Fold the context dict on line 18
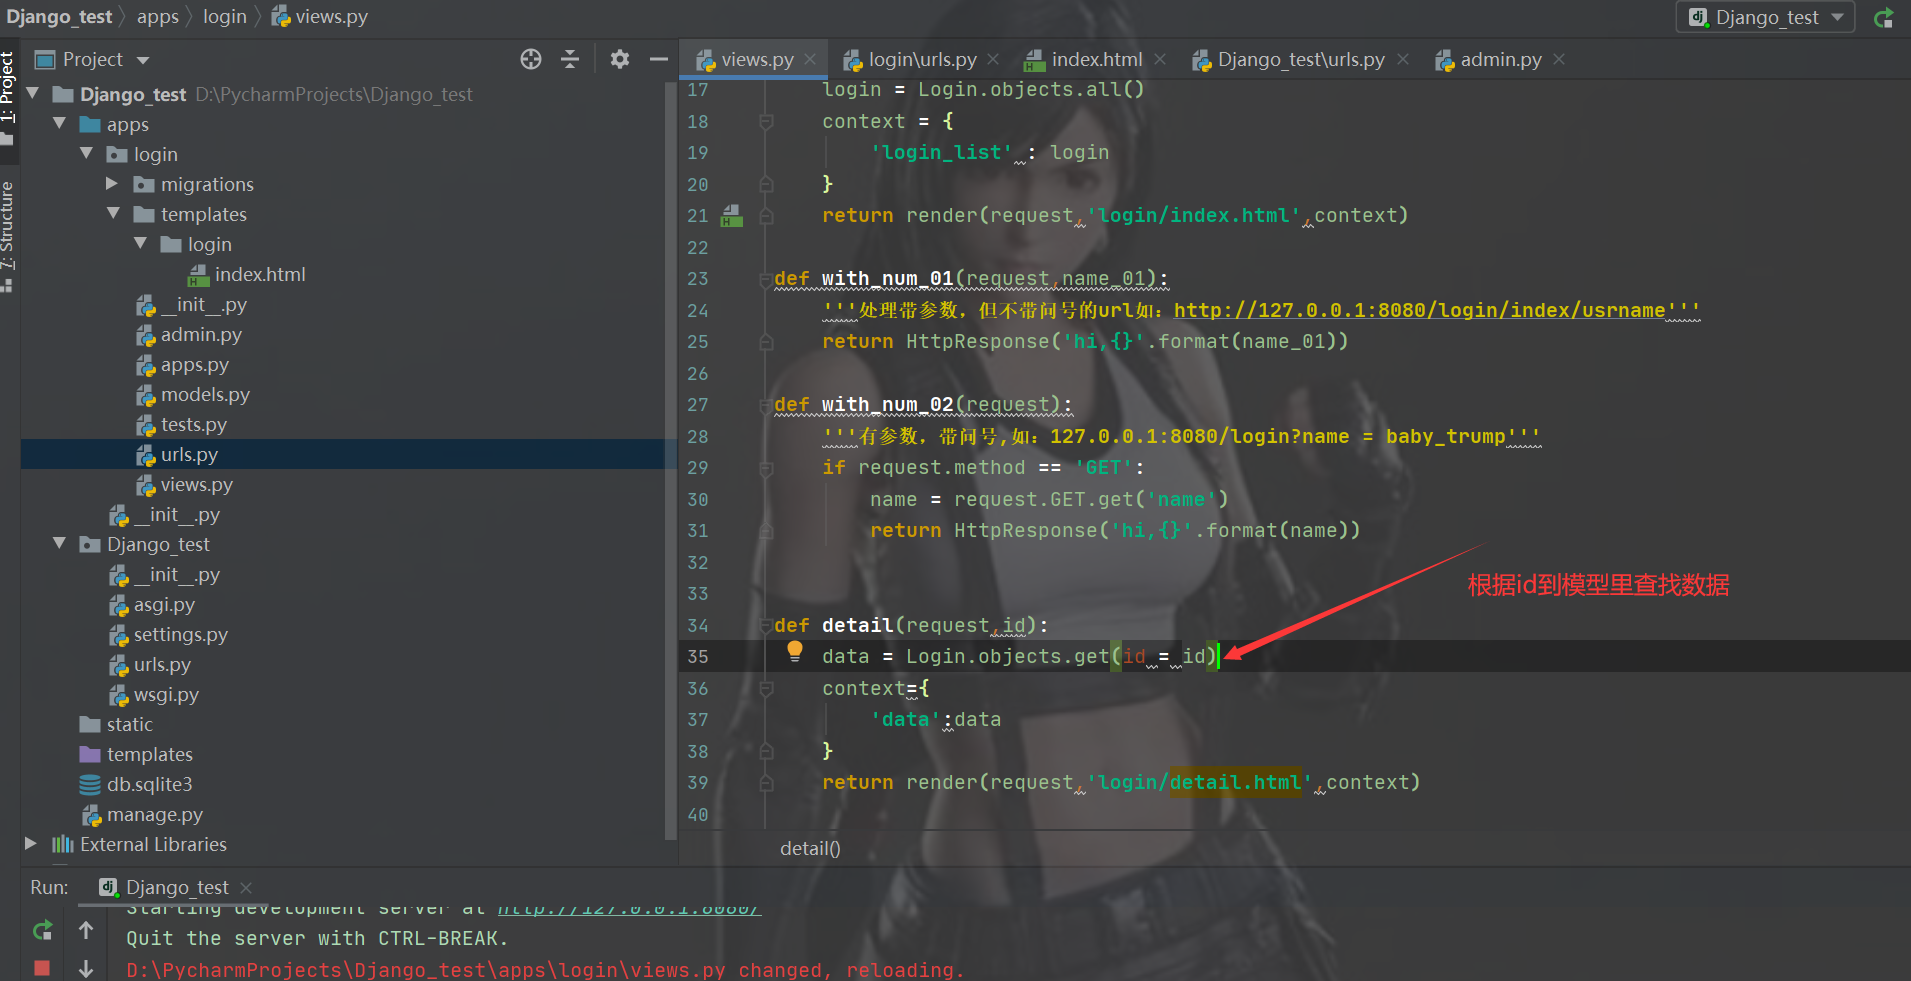1911x981 pixels. pyautogui.click(x=766, y=121)
